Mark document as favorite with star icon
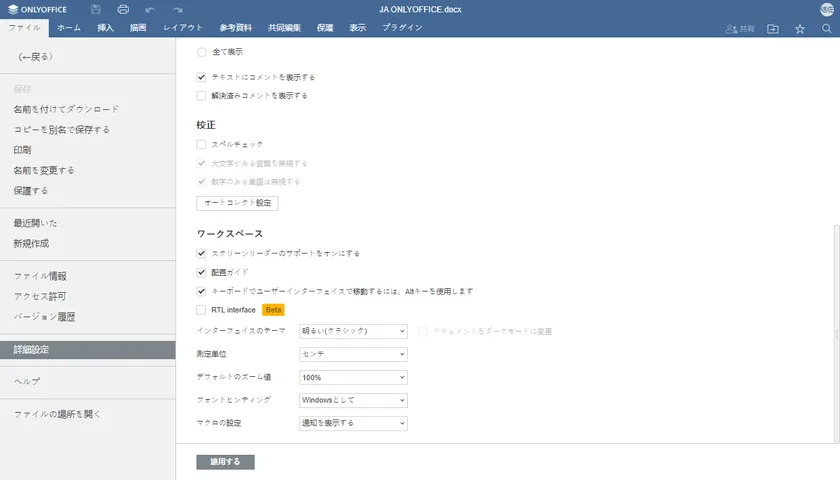 (x=800, y=29)
